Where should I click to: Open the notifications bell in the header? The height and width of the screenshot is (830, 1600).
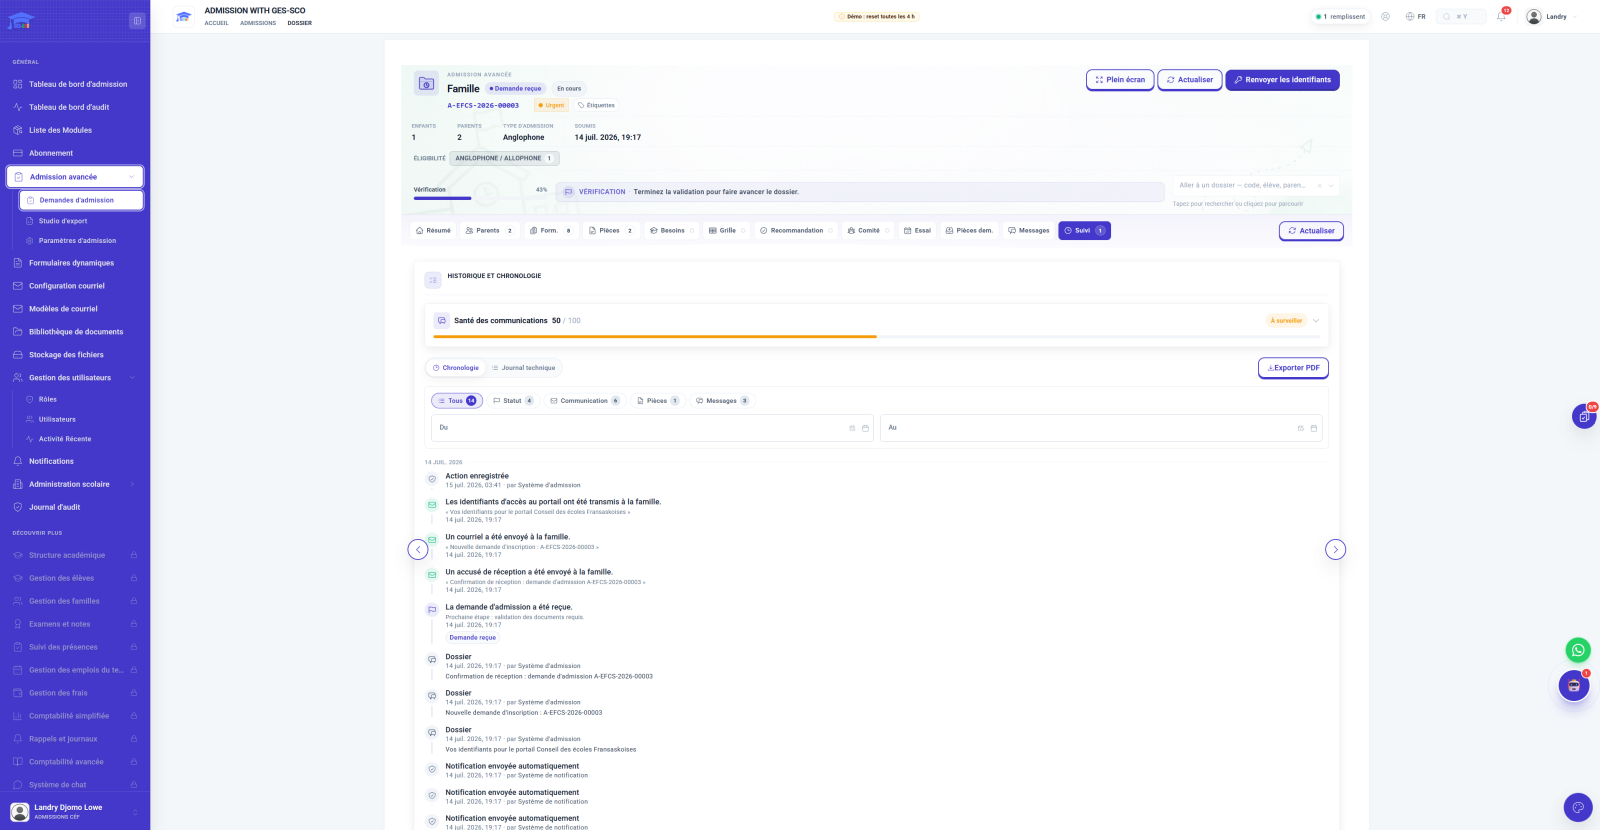pyautogui.click(x=1501, y=16)
